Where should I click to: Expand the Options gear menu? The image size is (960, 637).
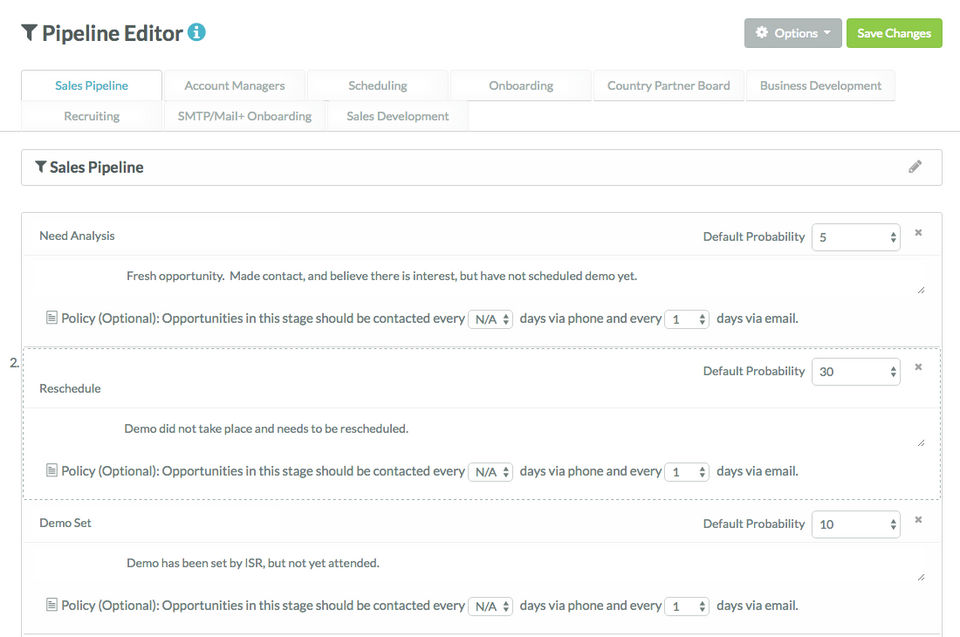pyautogui.click(x=792, y=33)
